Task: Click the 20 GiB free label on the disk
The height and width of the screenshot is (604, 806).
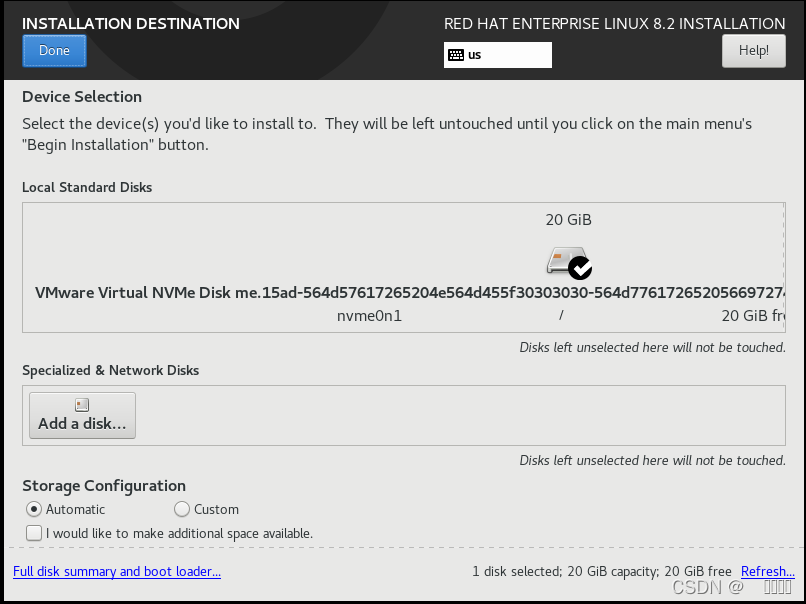Action: [753, 316]
